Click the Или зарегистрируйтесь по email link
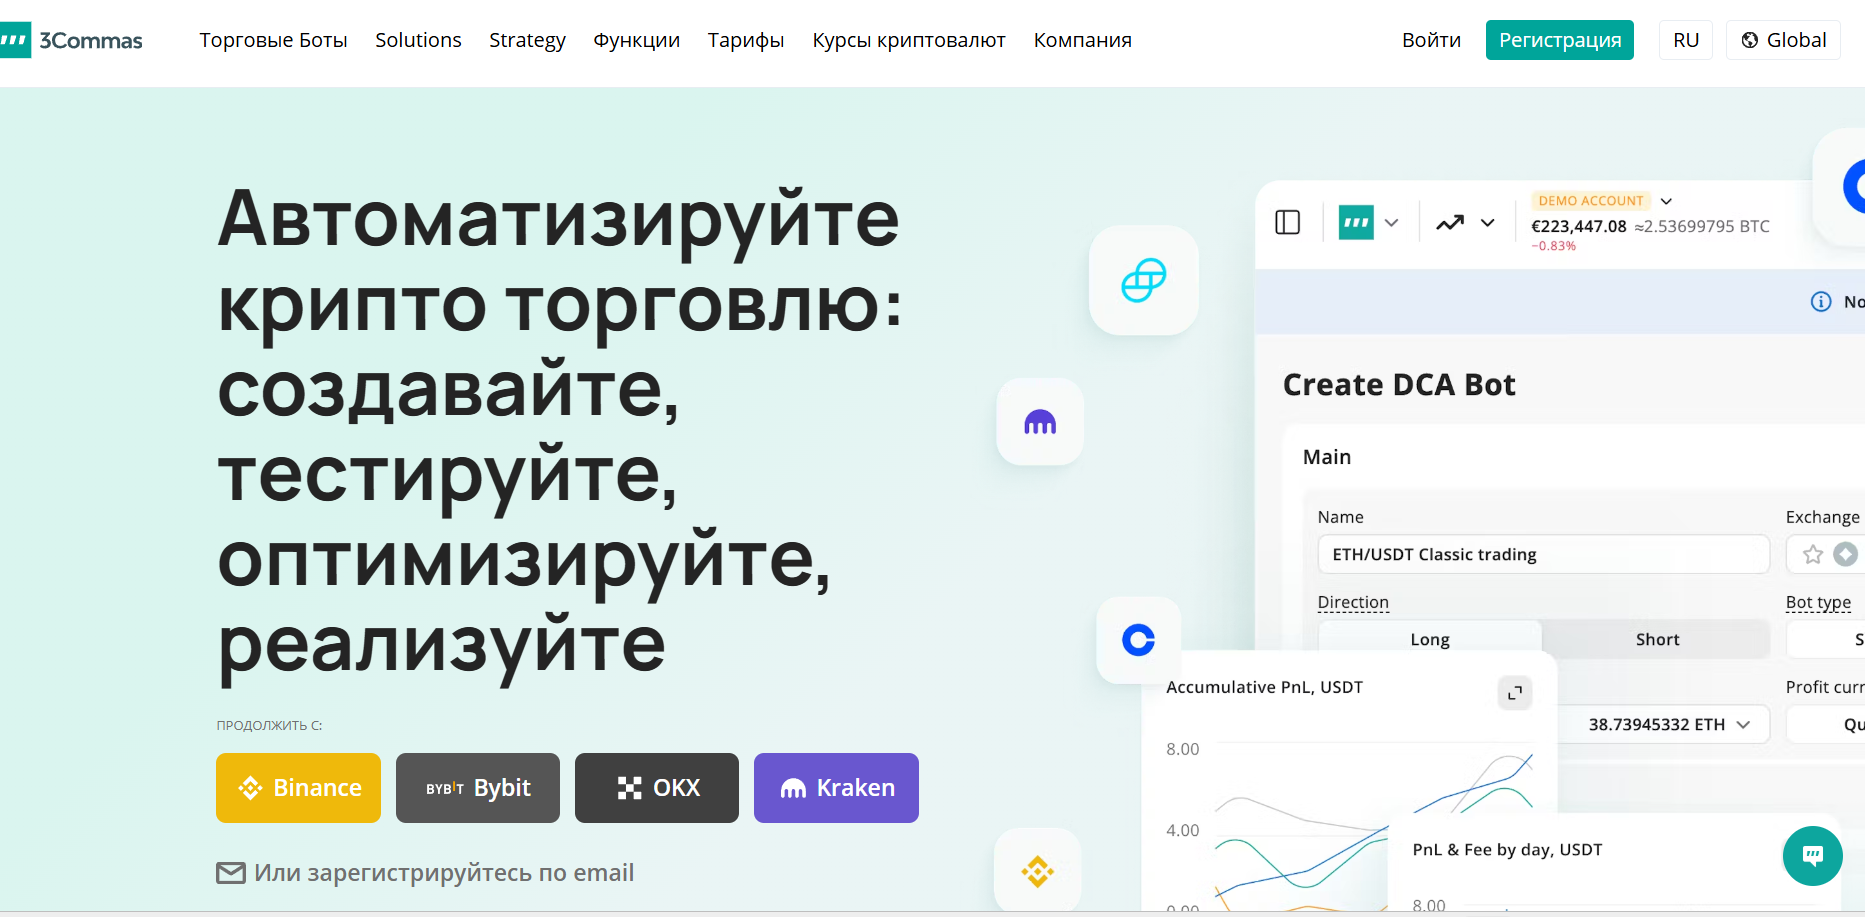 [x=443, y=873]
